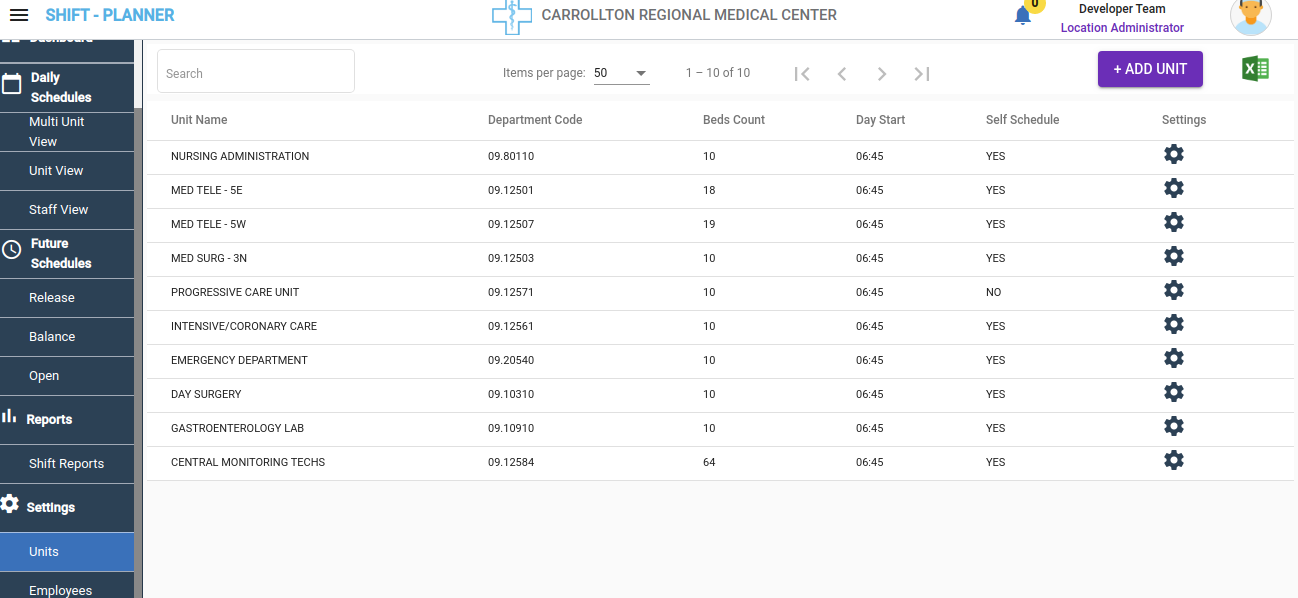This screenshot has width=1298, height=598.
Task: Open settings gear for Emergency Department
Action: click(1174, 358)
